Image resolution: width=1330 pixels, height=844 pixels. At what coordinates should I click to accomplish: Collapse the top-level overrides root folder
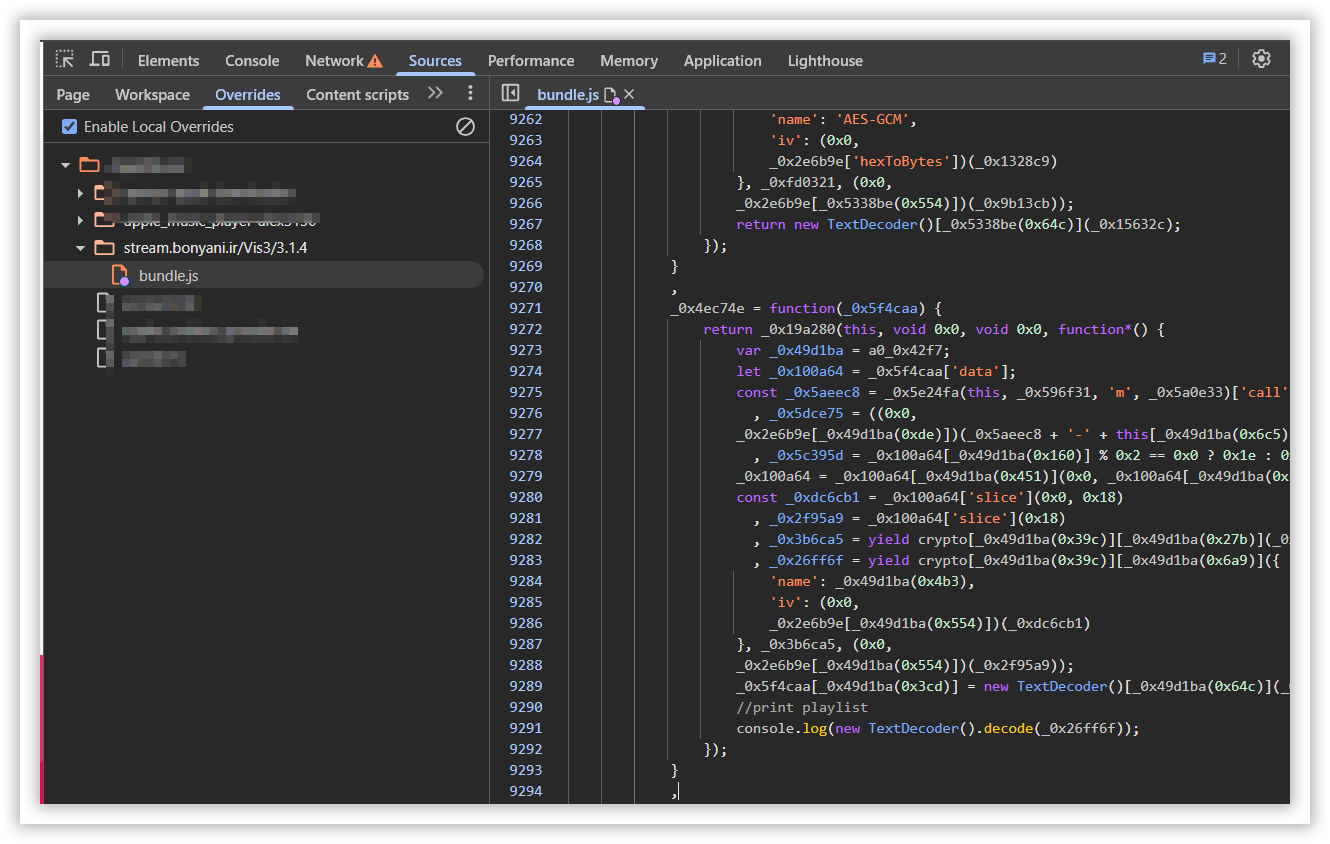(x=66, y=165)
